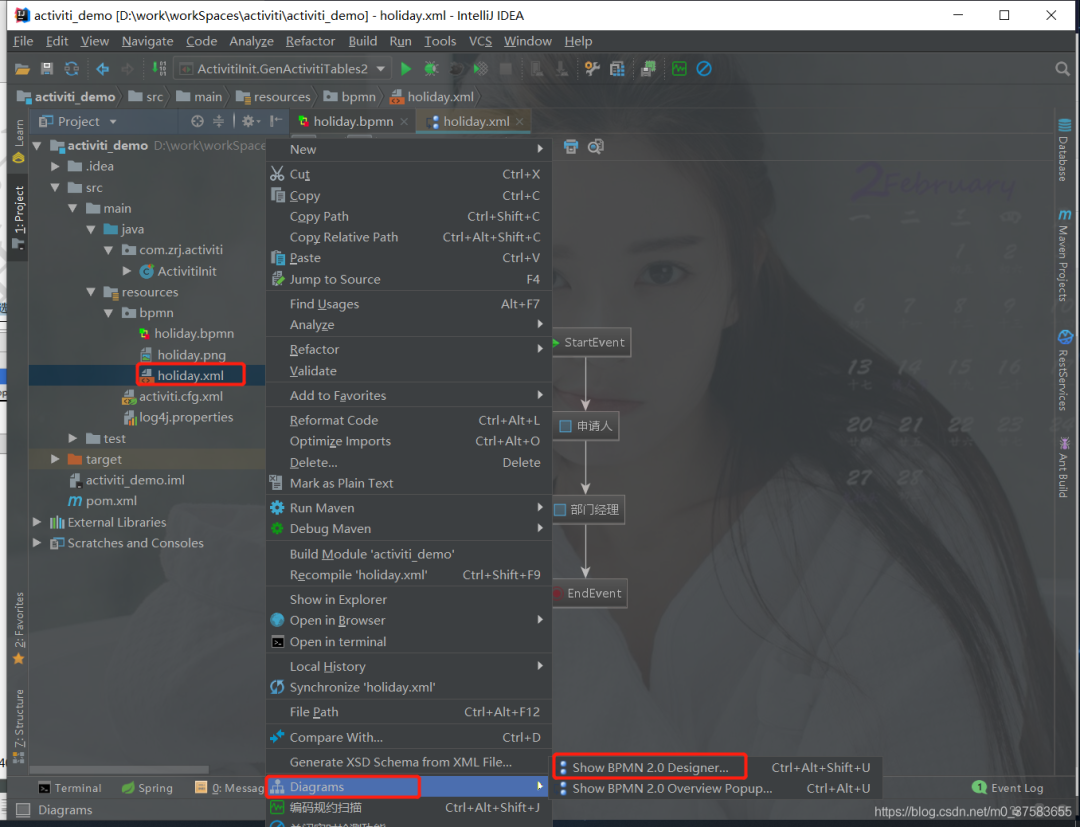Open the Refactor menu in menu bar
1080x827 pixels.
(x=310, y=41)
